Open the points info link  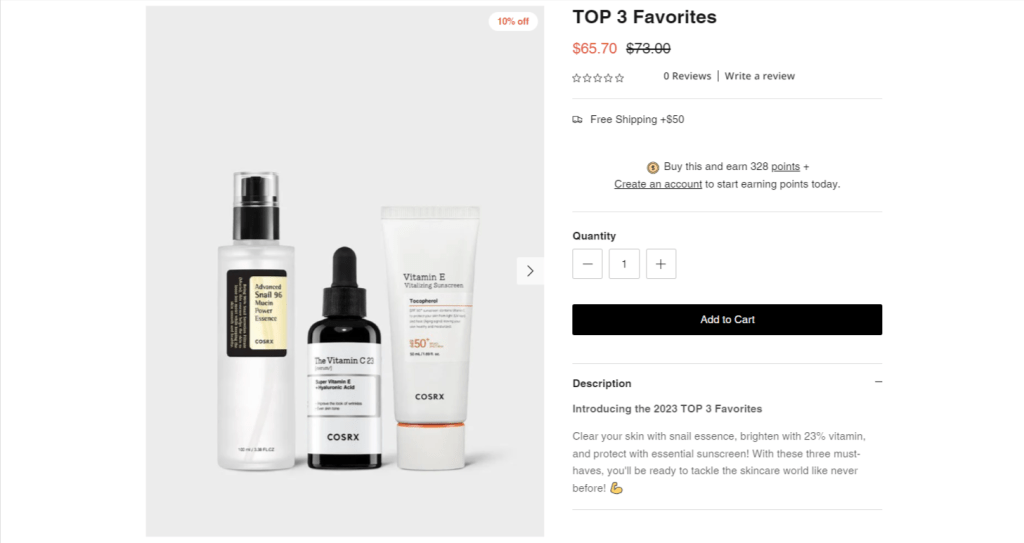(785, 167)
